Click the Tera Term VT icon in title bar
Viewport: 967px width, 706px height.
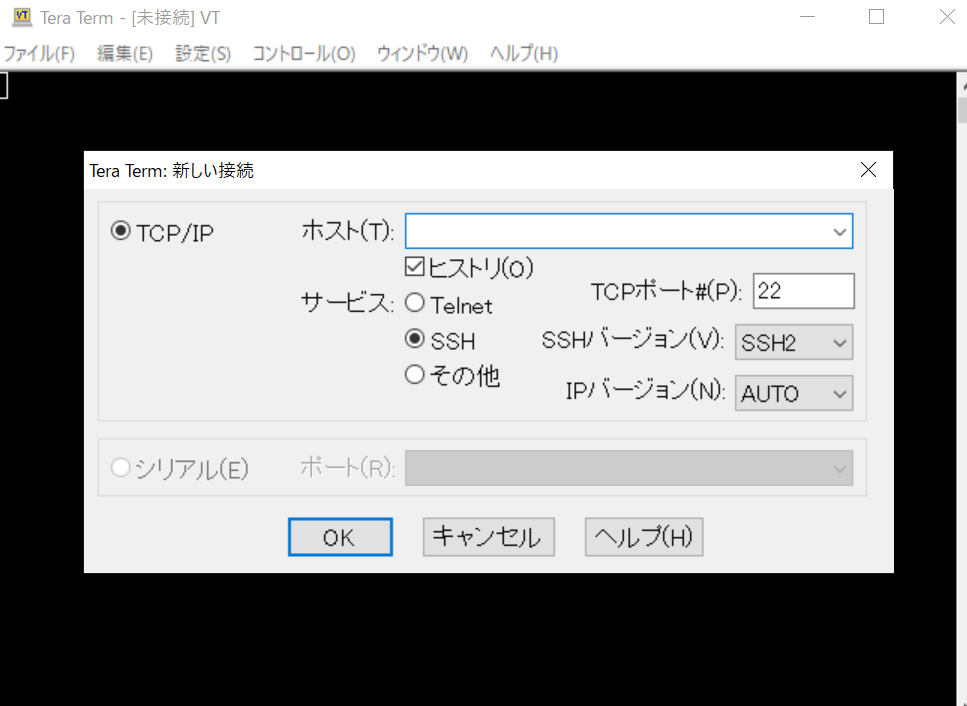(x=21, y=16)
